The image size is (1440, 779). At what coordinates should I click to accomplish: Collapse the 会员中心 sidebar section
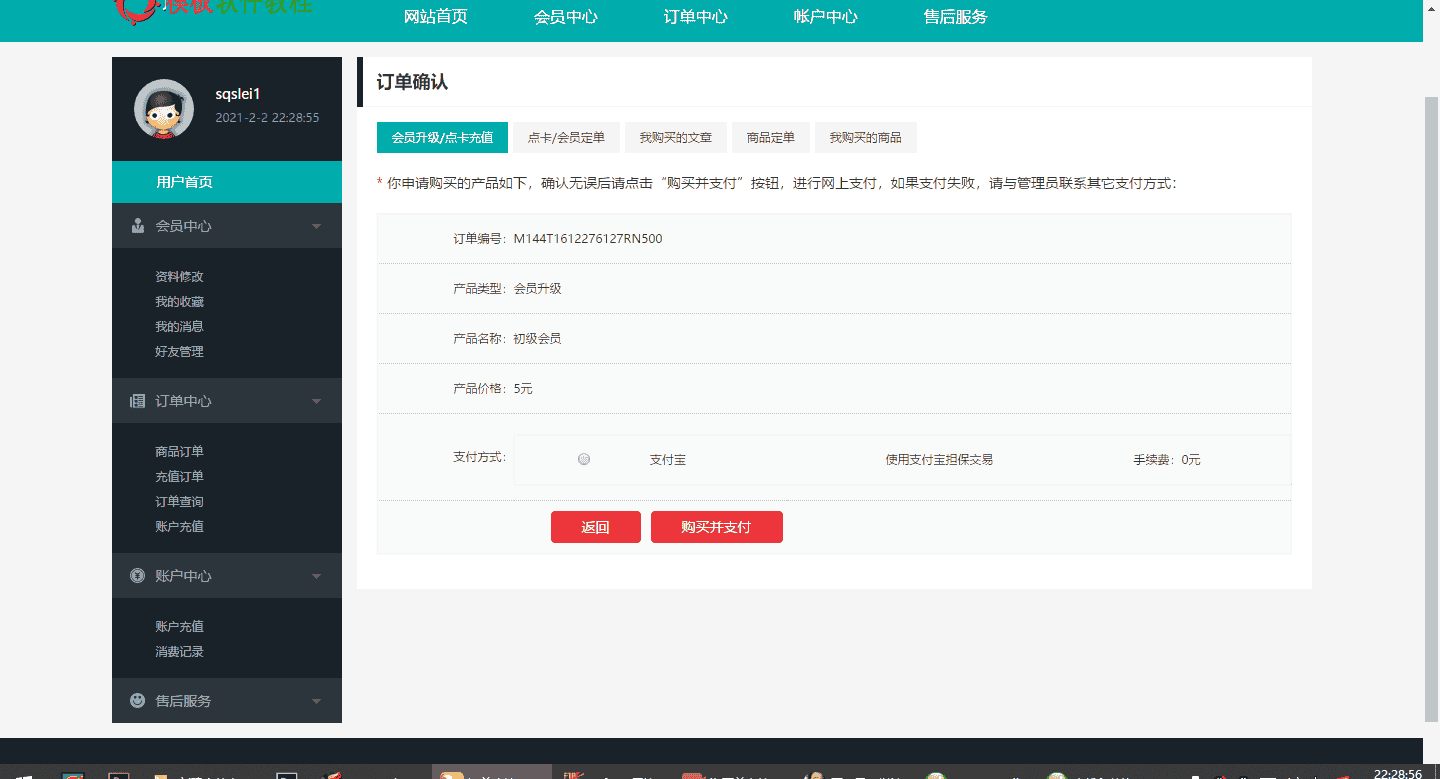[316, 225]
